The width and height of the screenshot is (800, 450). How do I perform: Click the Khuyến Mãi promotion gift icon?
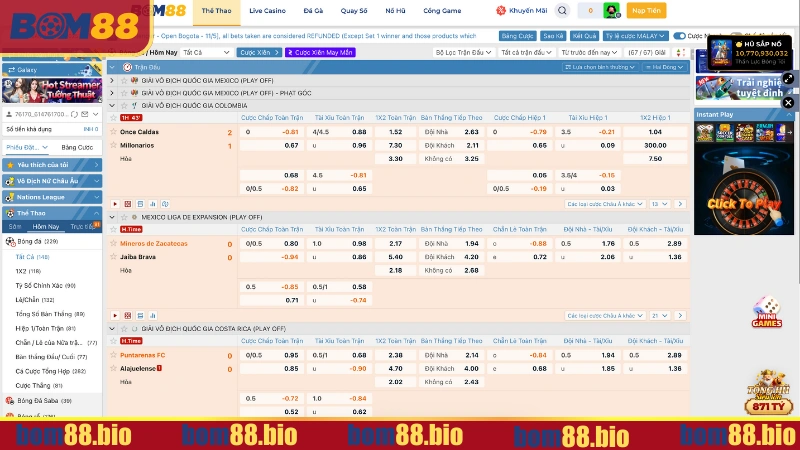click(x=501, y=11)
